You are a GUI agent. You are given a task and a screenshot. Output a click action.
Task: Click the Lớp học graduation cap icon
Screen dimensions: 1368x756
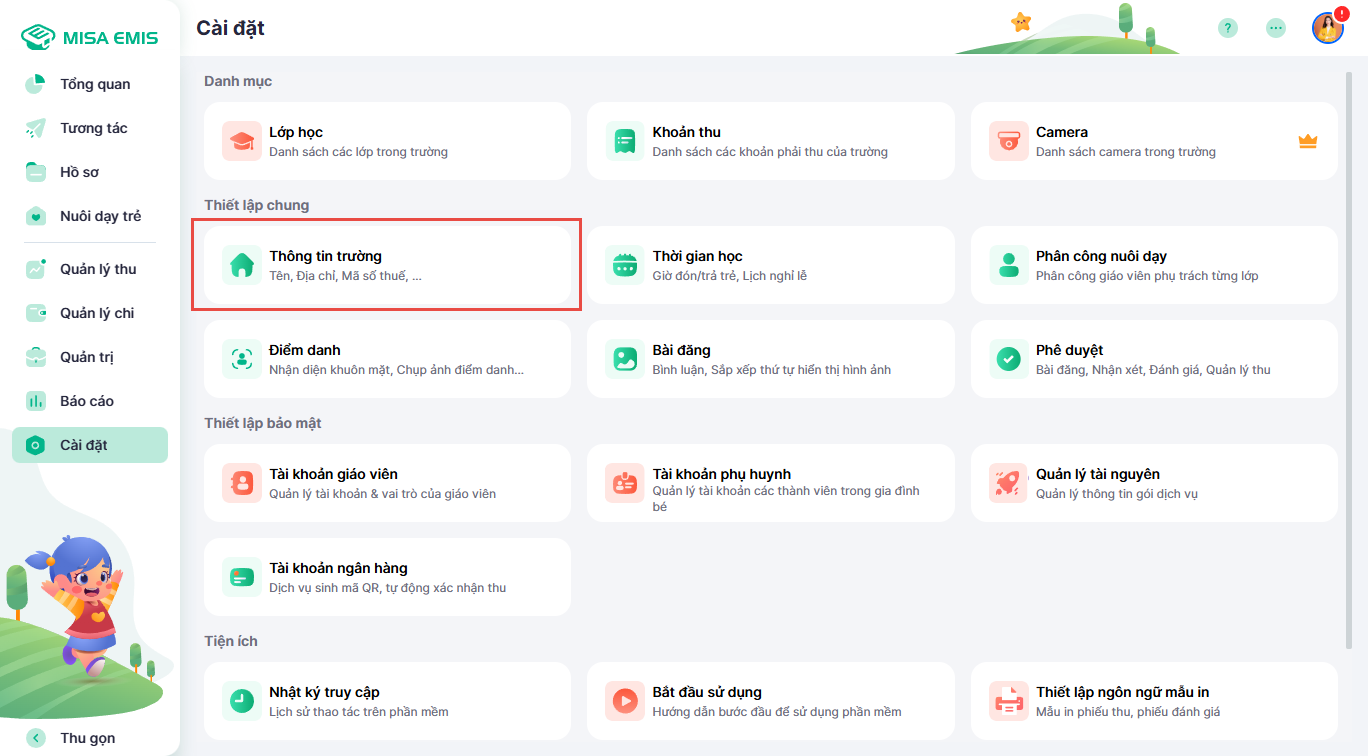tap(241, 142)
